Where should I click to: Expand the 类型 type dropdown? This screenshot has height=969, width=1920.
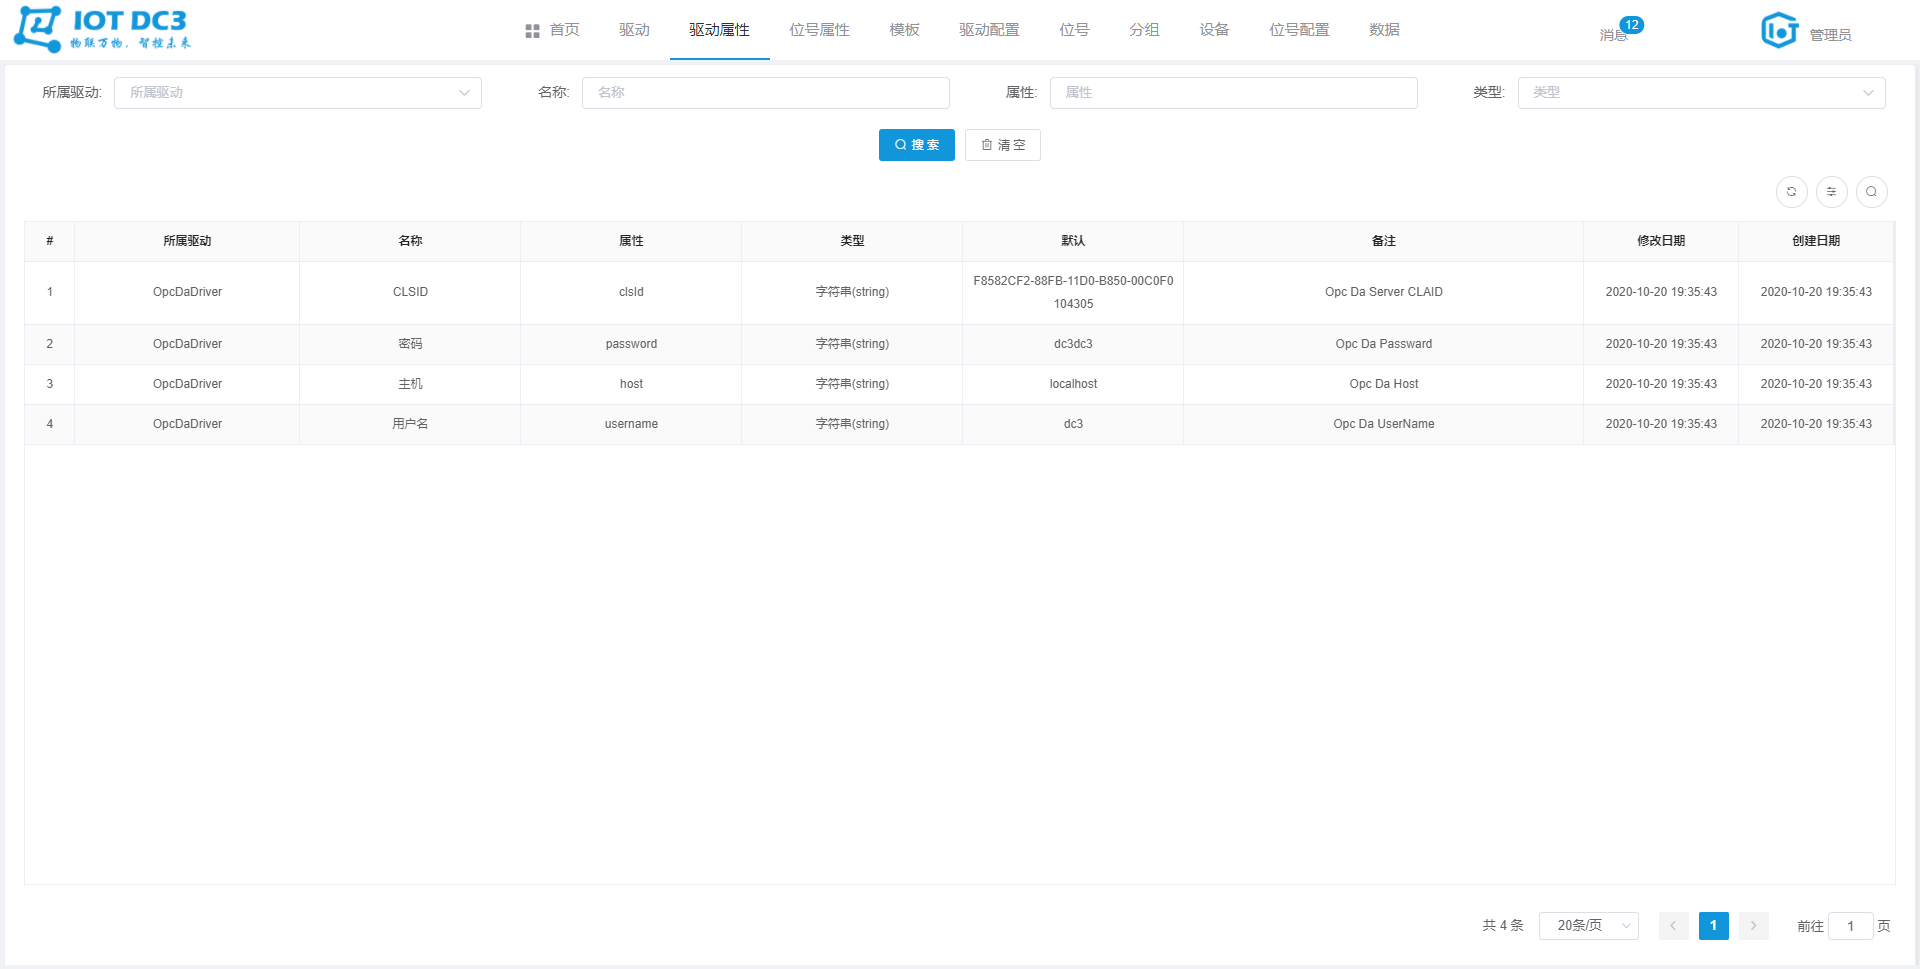pos(1701,93)
